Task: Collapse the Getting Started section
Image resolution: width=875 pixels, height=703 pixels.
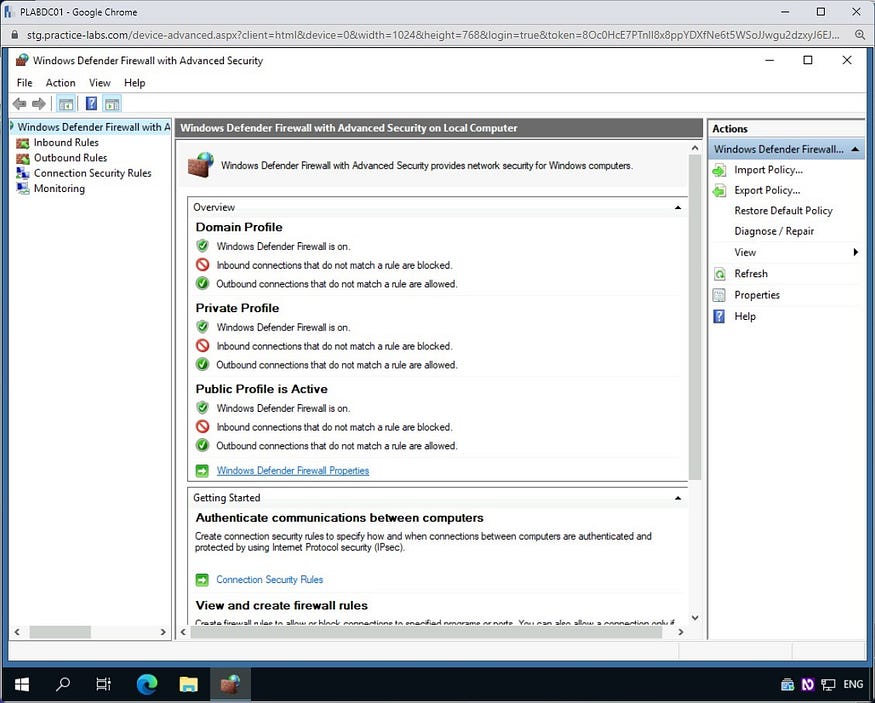Action: point(678,498)
